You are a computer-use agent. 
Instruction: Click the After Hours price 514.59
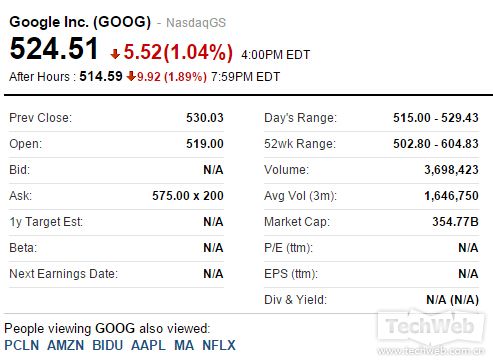(x=101, y=76)
